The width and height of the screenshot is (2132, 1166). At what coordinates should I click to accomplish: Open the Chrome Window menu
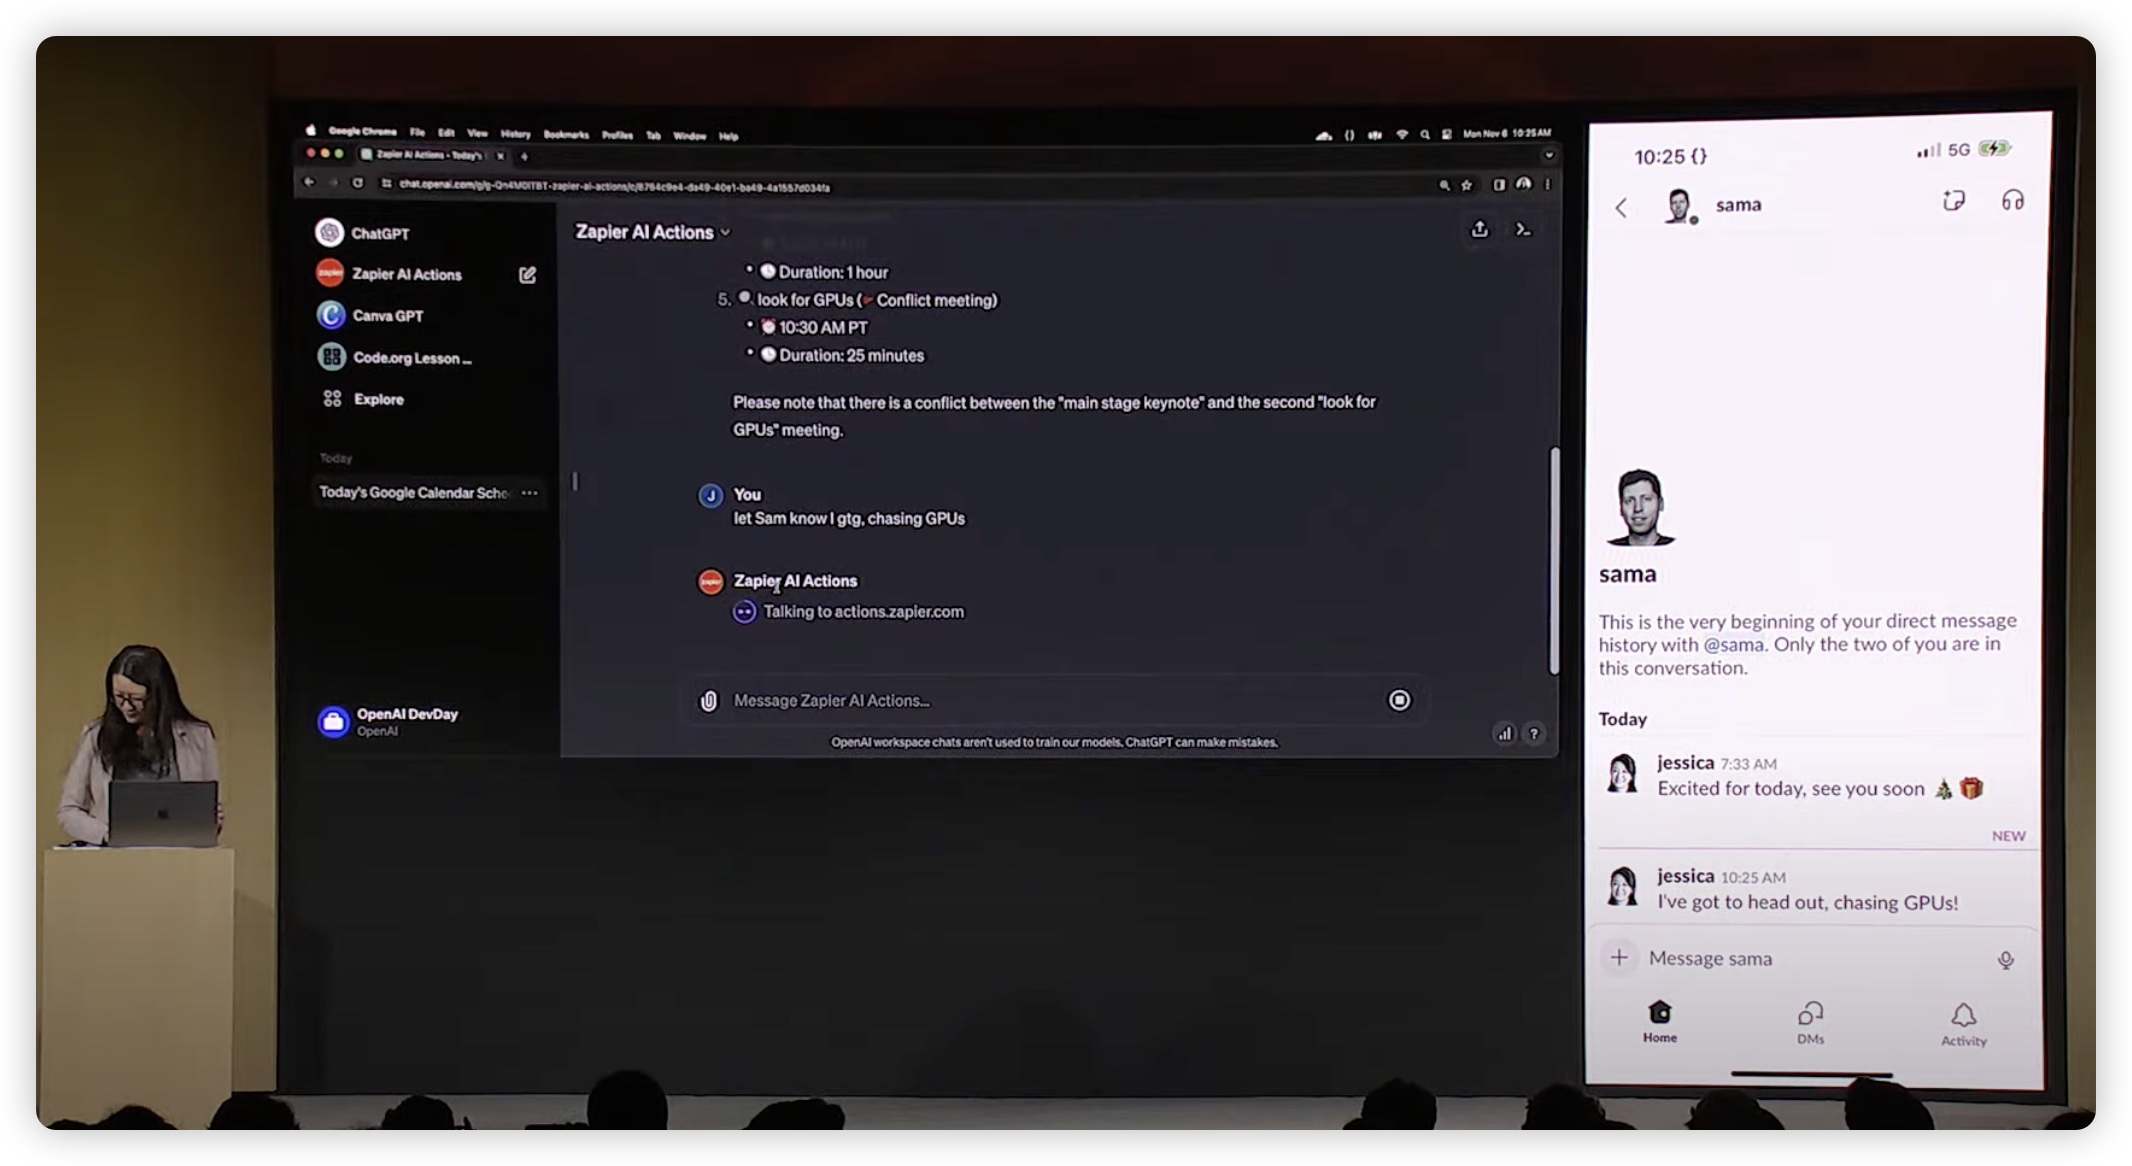(x=689, y=136)
